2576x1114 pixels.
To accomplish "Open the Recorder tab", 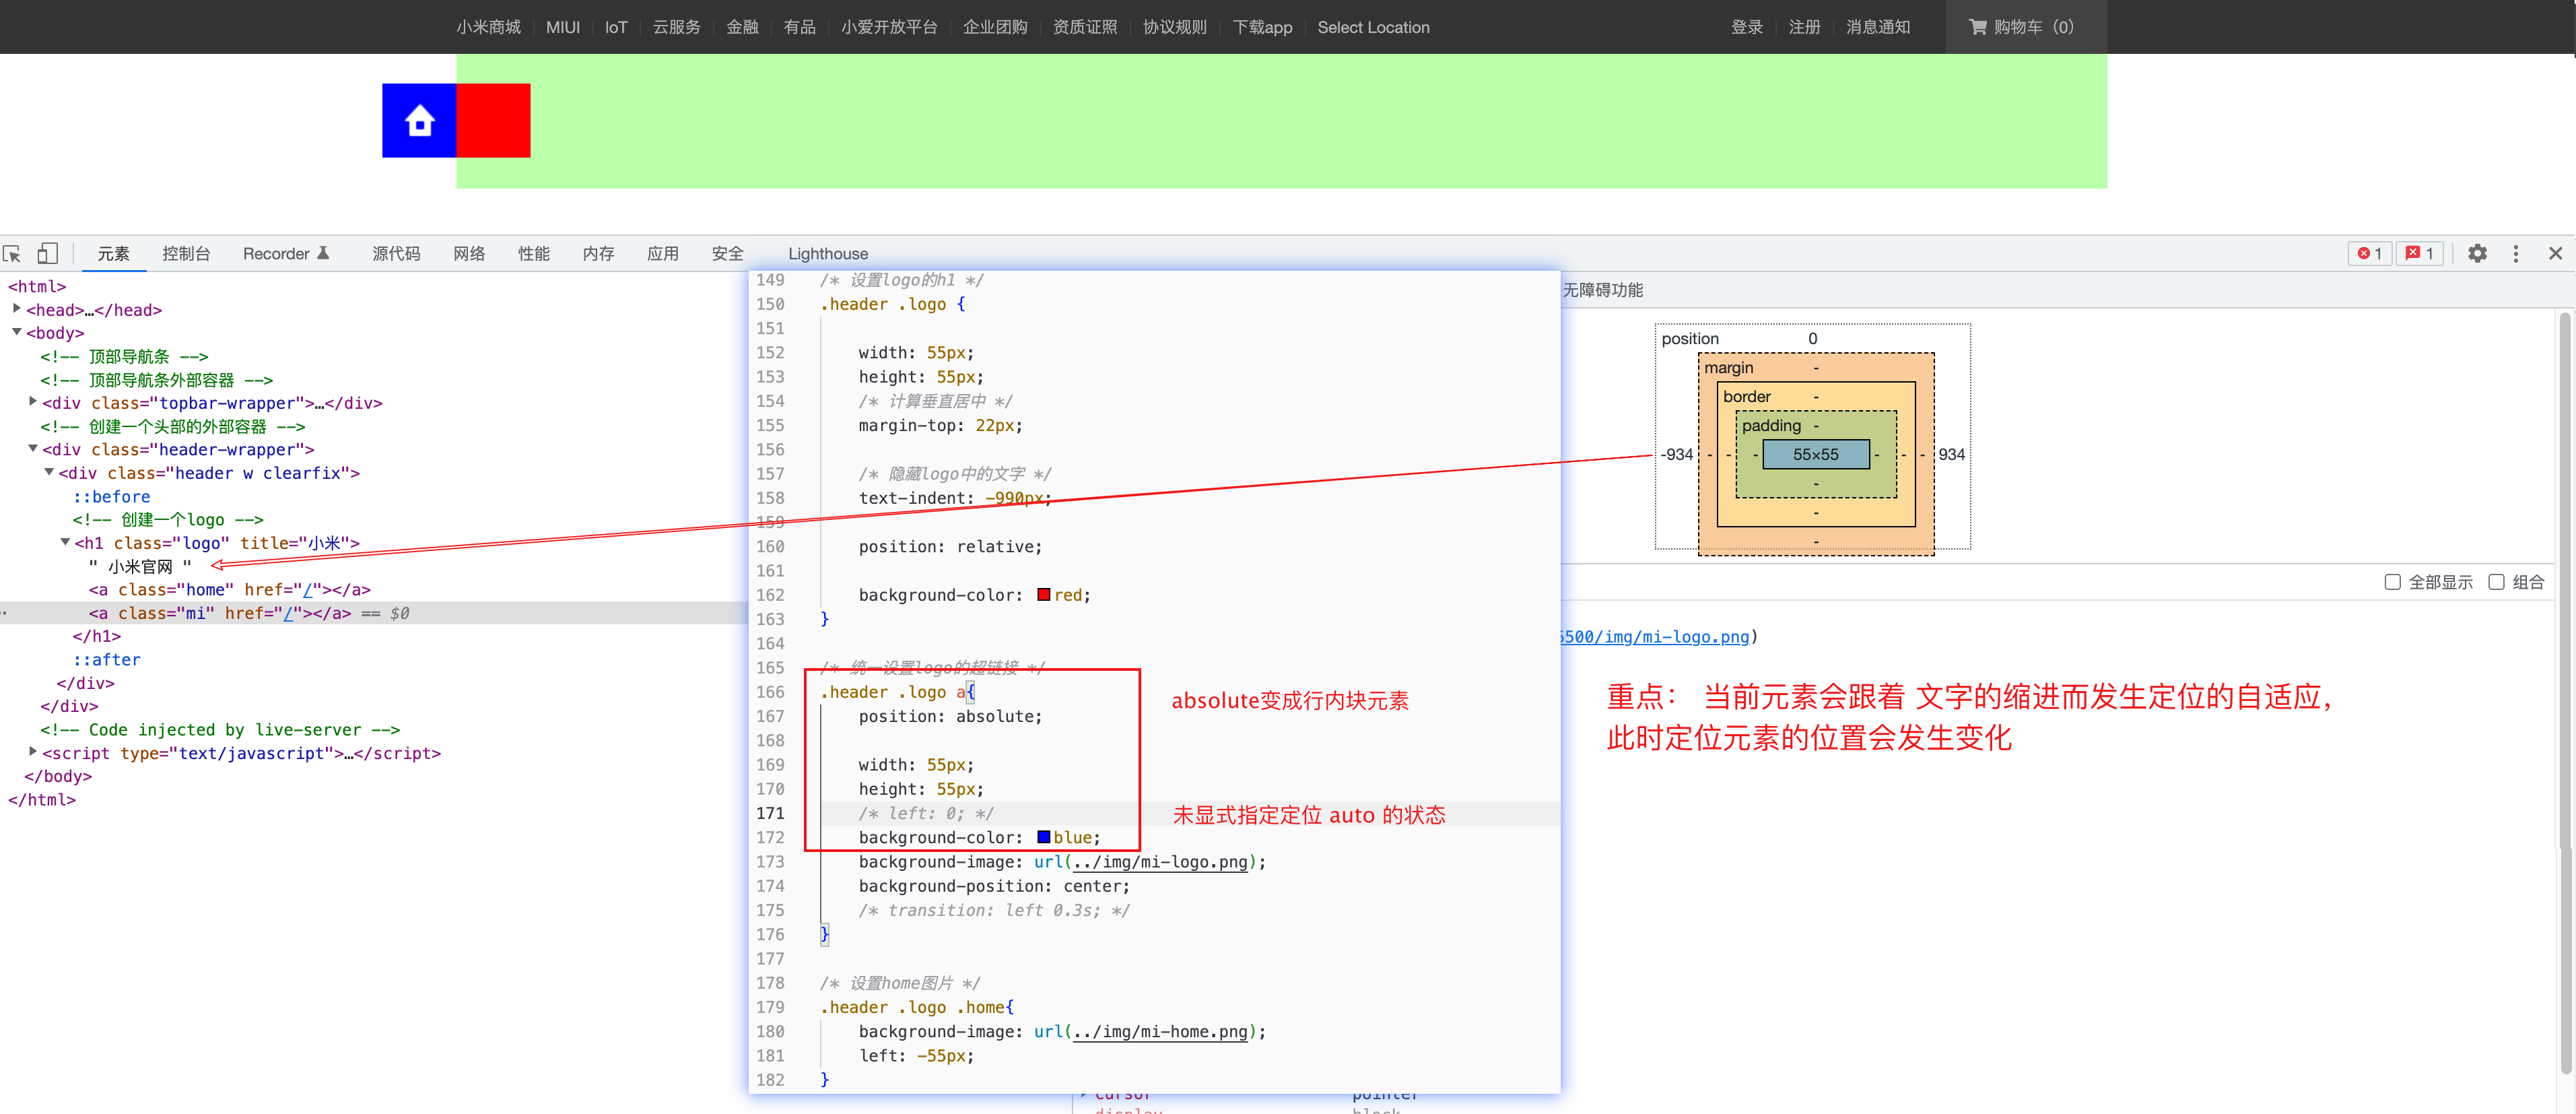I will point(285,254).
